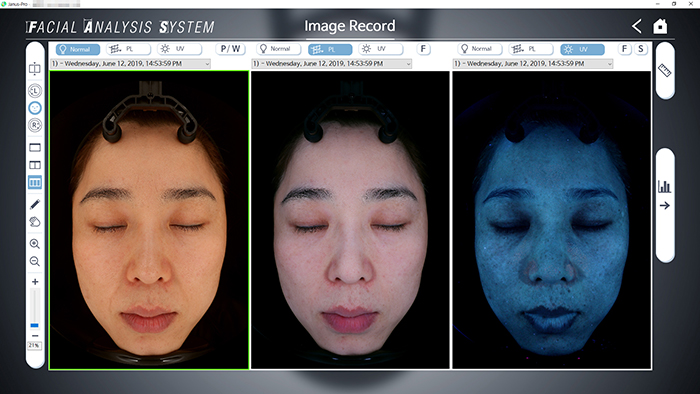Screen dimensions: 700x394
Task: Click the zoom in magnifier icon
Action: coord(35,244)
